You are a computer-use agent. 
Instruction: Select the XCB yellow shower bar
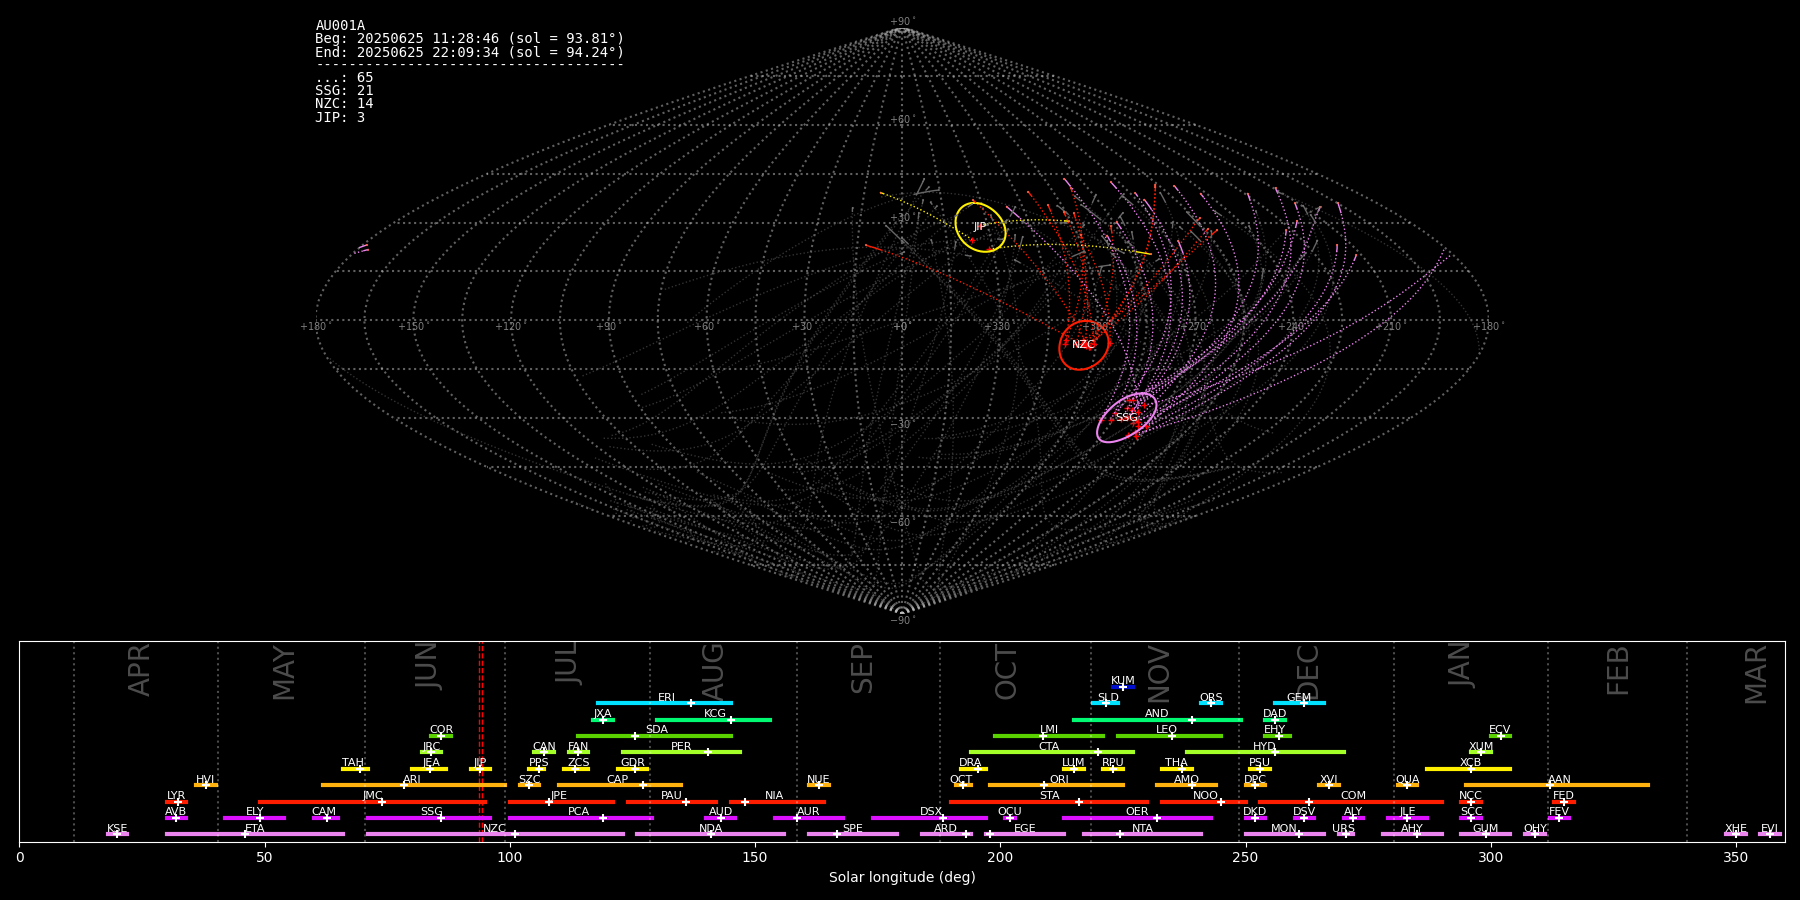tap(1468, 769)
